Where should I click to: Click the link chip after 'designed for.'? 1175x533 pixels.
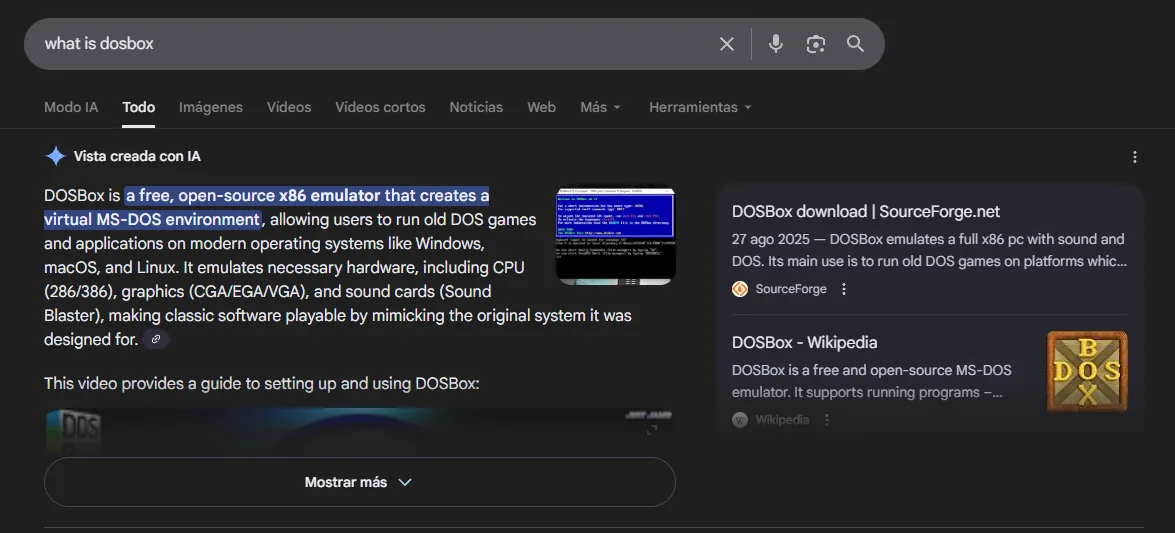point(156,340)
